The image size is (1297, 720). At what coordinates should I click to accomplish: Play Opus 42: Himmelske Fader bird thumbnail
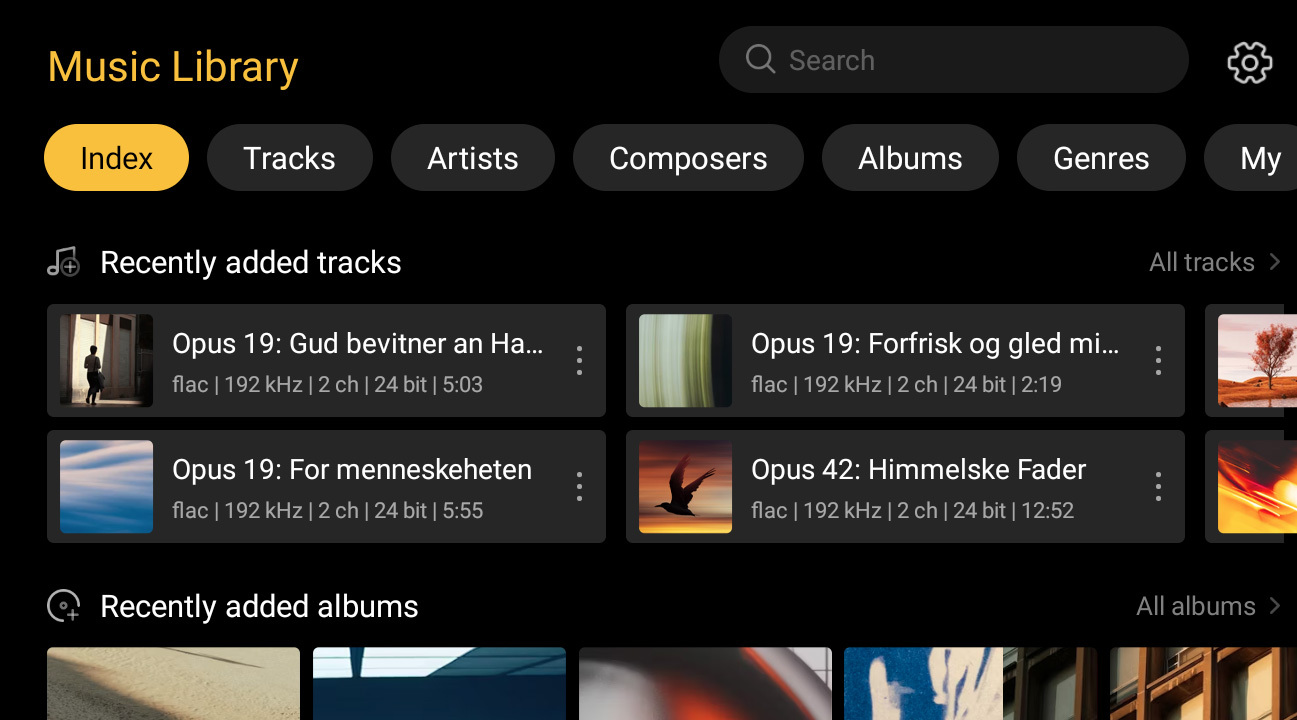[x=685, y=487]
